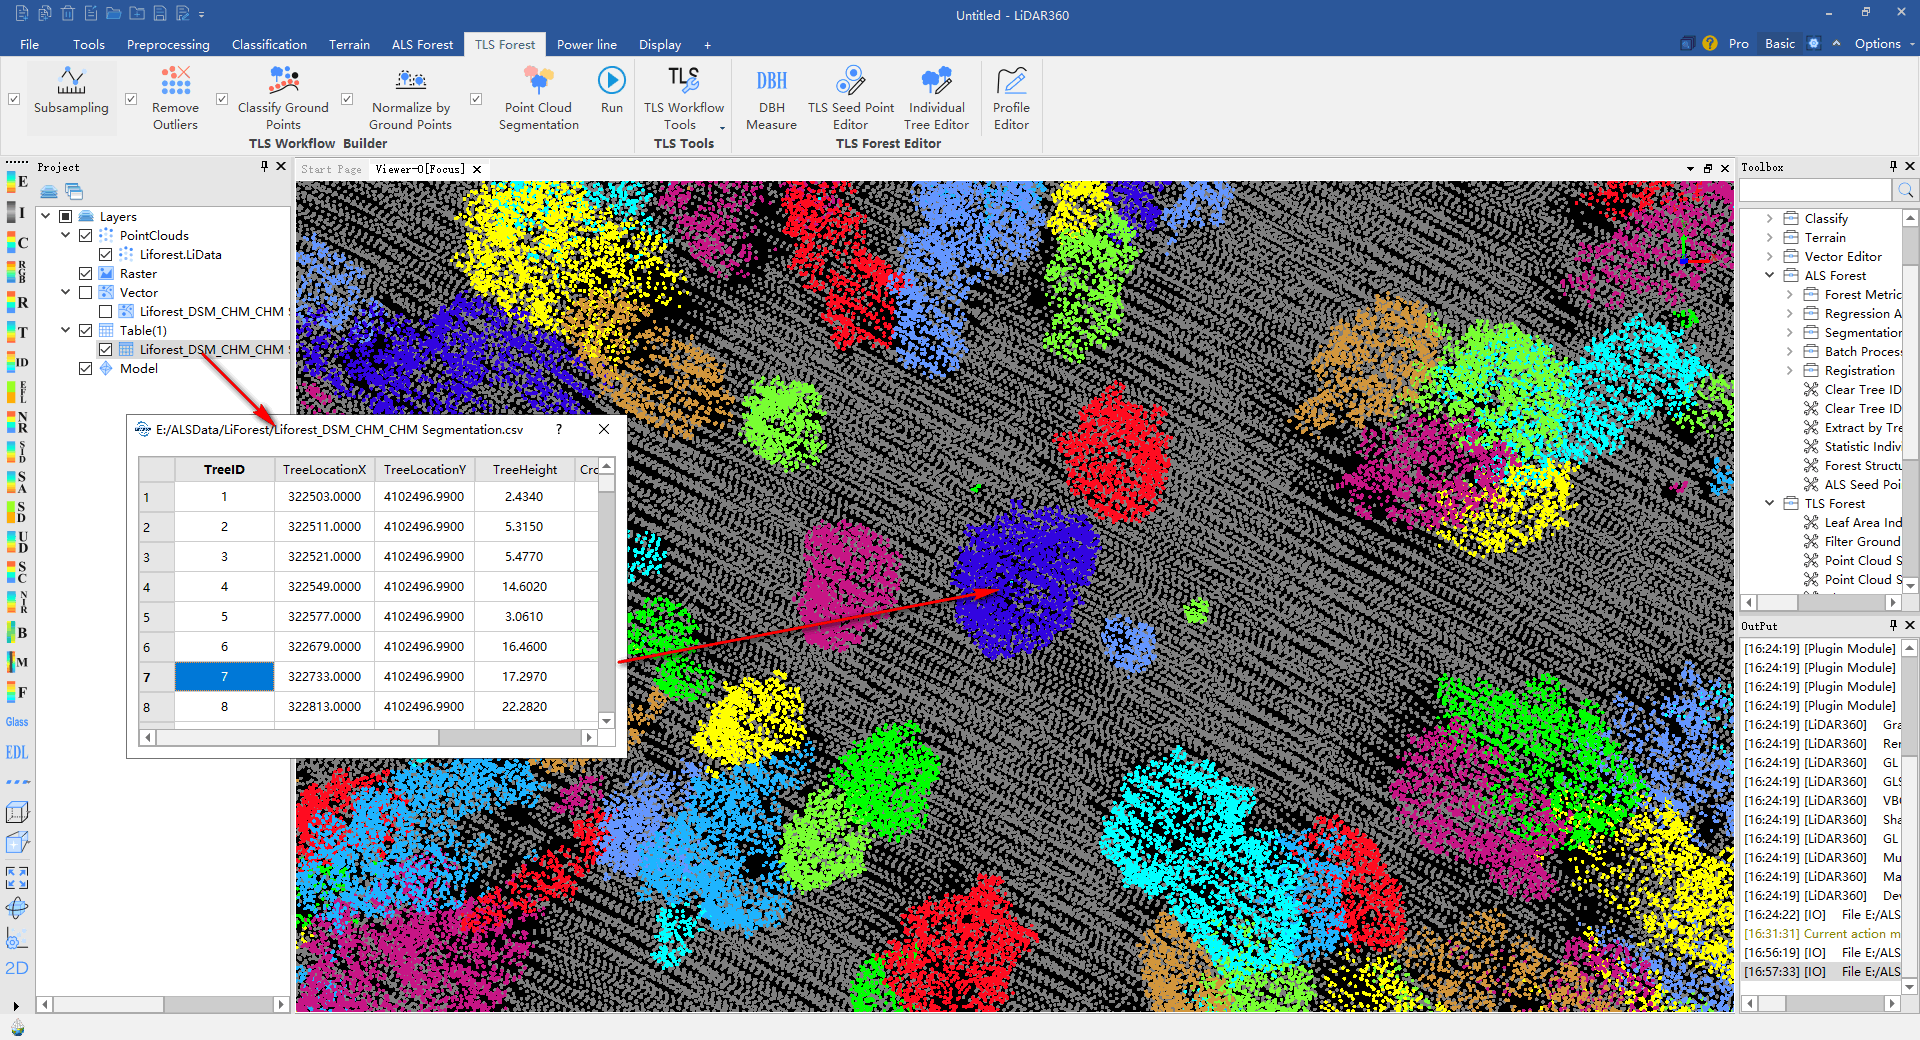Screen dimensions: 1920x1040
Task: Collapse the TLS Forest toolbox folder
Action: point(1769,503)
